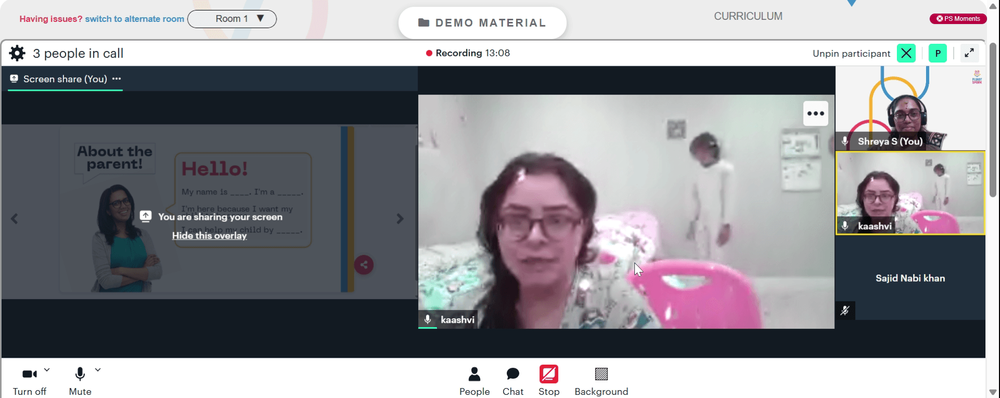Viewport: 1000px width, 398px height.
Task: Click the green P participant badge
Action: pos(938,53)
